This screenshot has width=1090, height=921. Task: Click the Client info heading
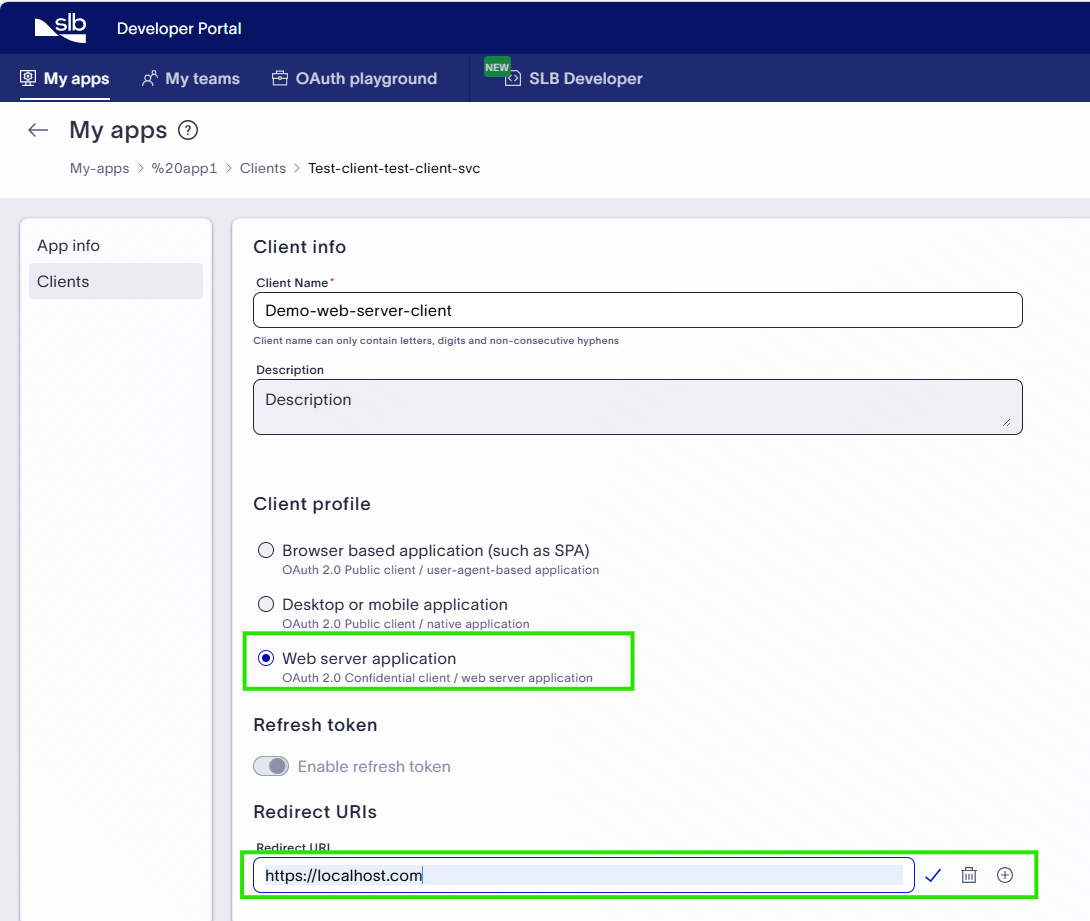[x=299, y=247]
